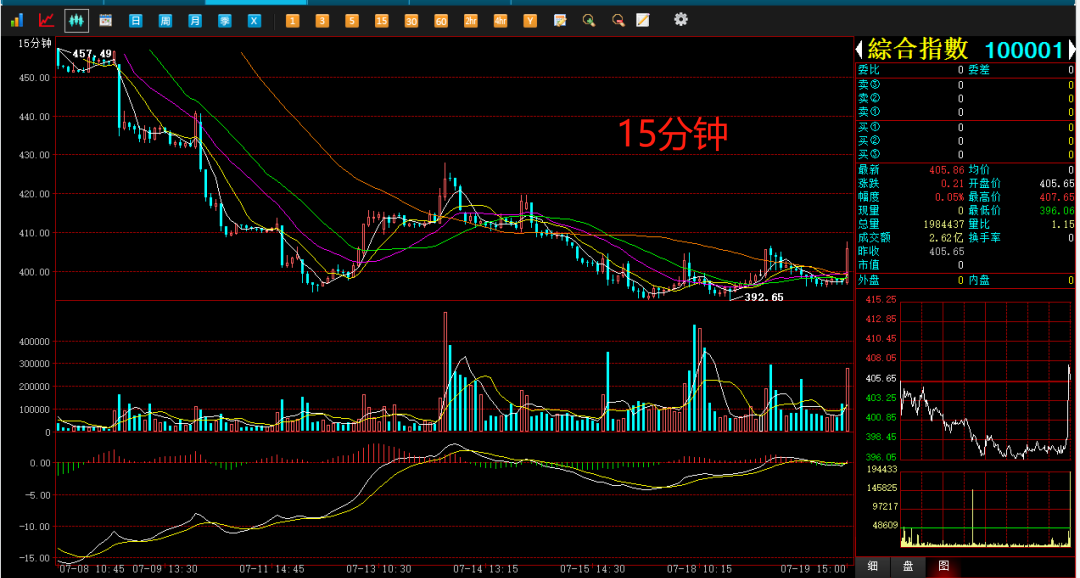Select the 60-minute timeframe button
The height and width of the screenshot is (578, 1080).
(x=441, y=21)
